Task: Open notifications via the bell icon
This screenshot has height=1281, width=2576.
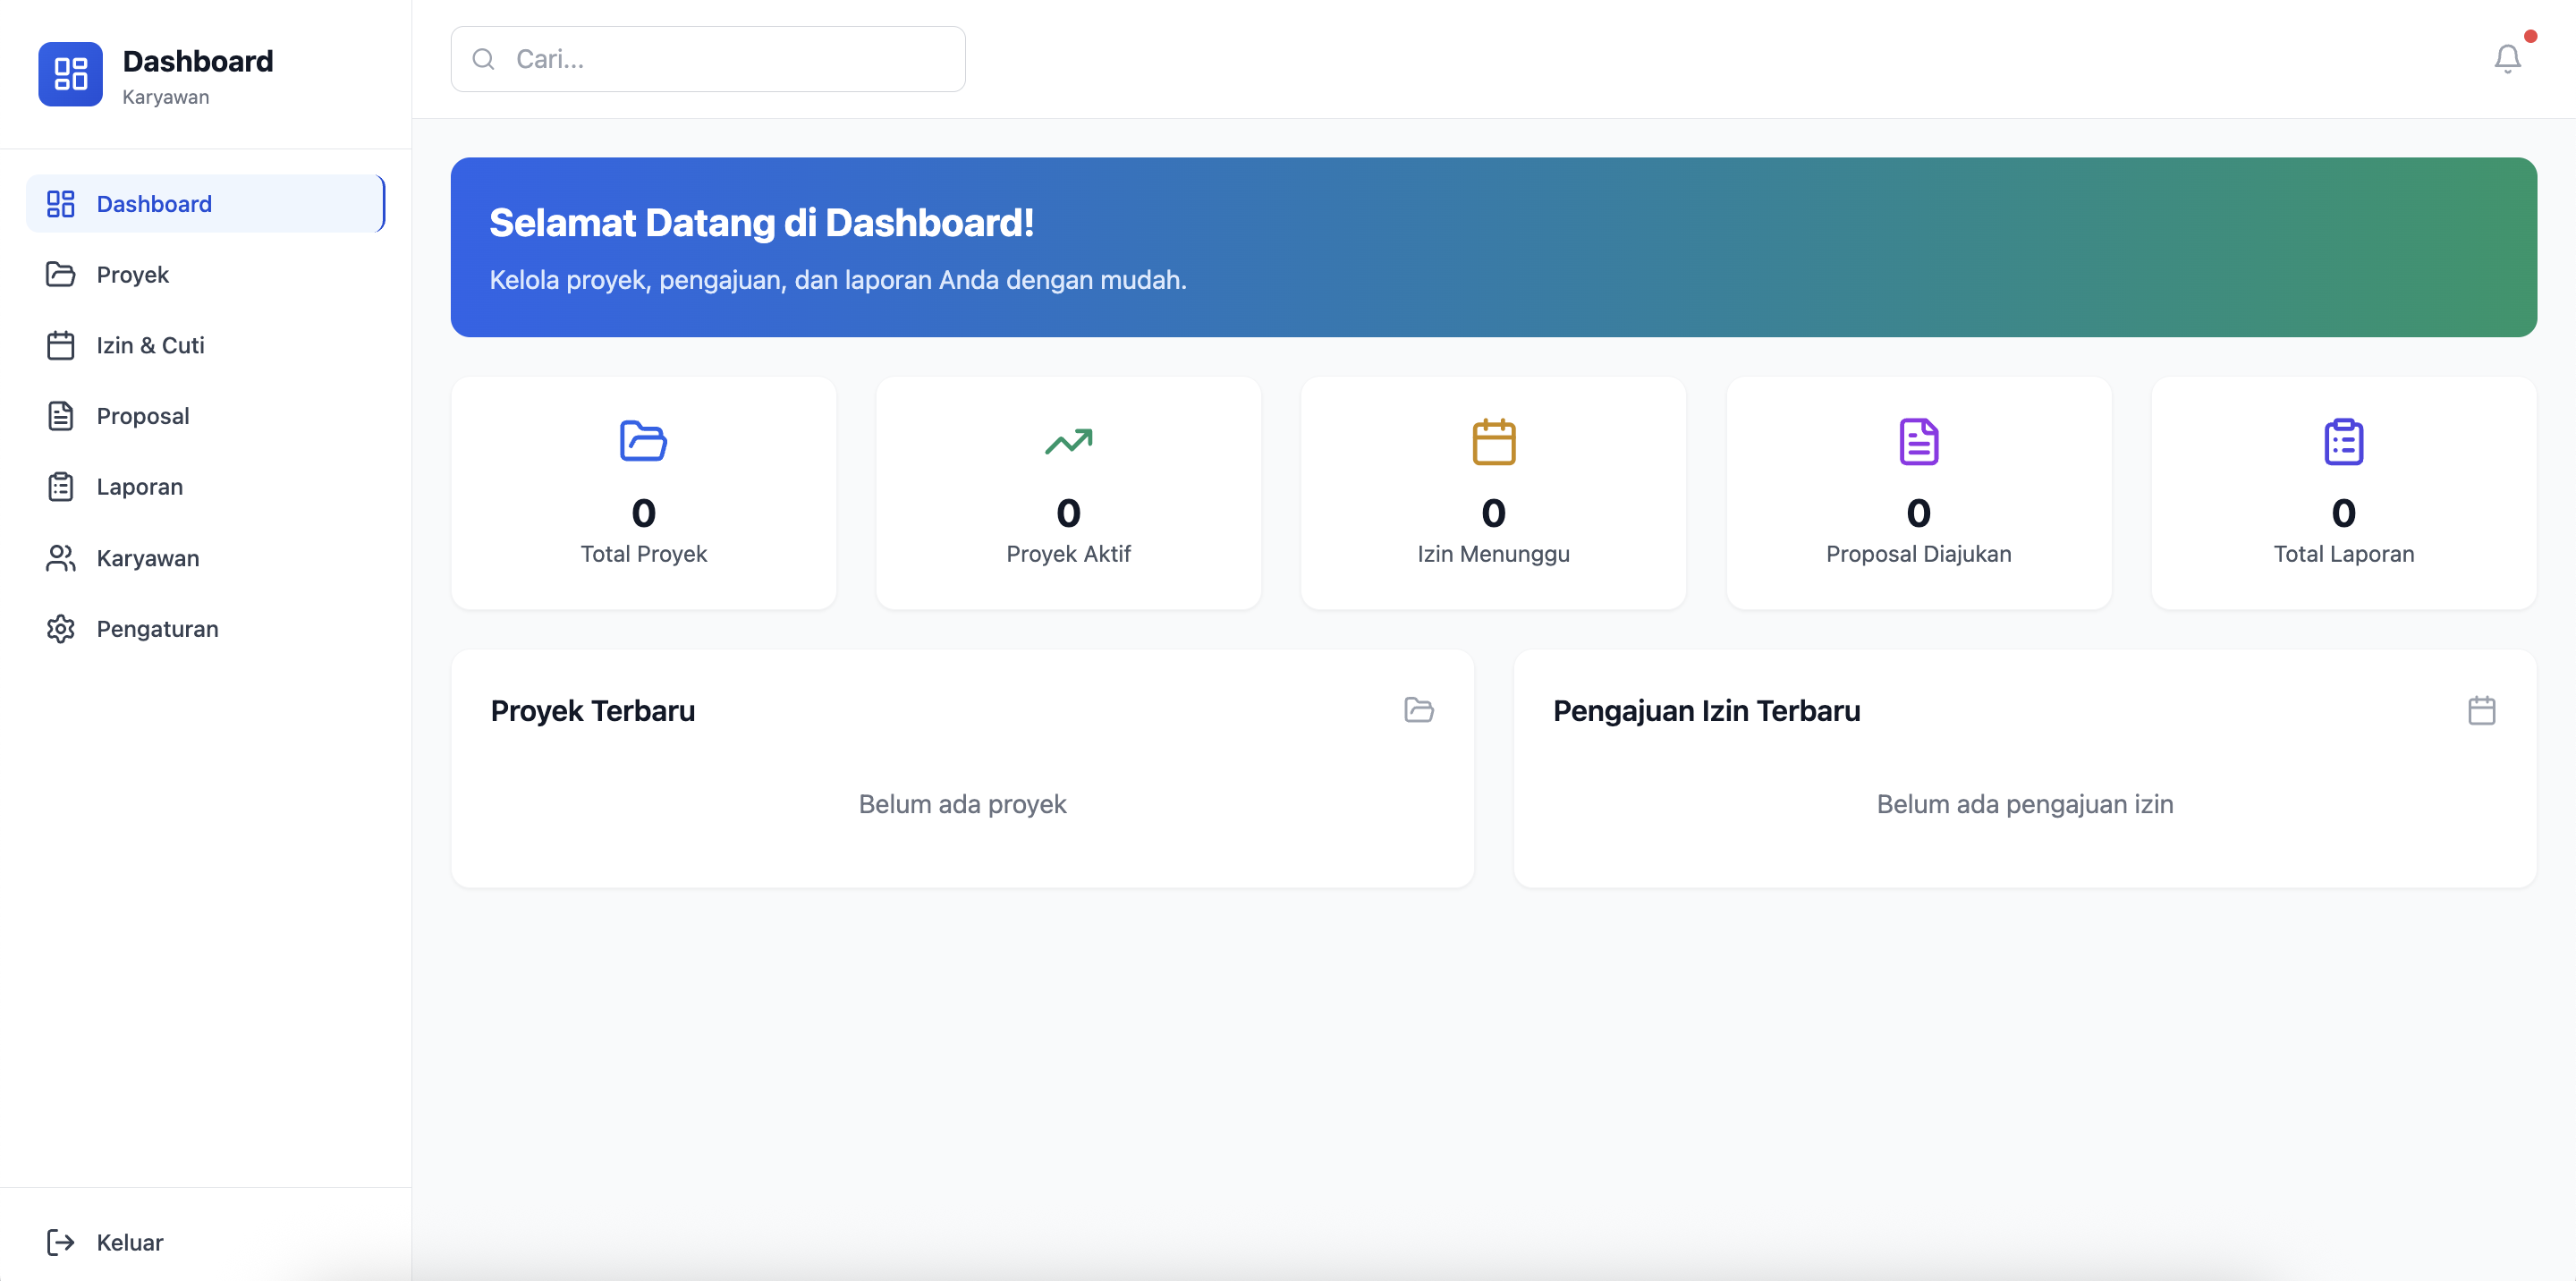Action: point(2507,59)
